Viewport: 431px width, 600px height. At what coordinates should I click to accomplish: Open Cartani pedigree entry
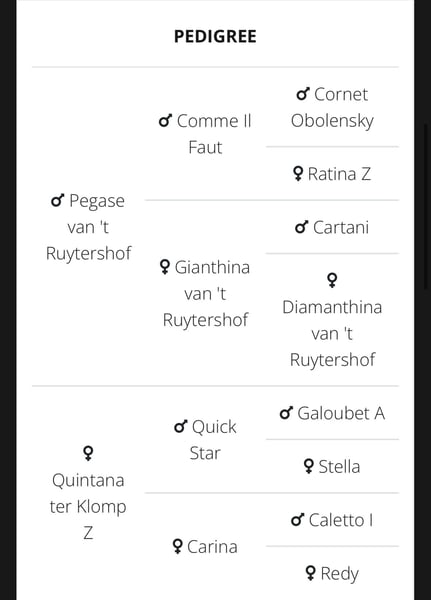pyautogui.click(x=332, y=227)
